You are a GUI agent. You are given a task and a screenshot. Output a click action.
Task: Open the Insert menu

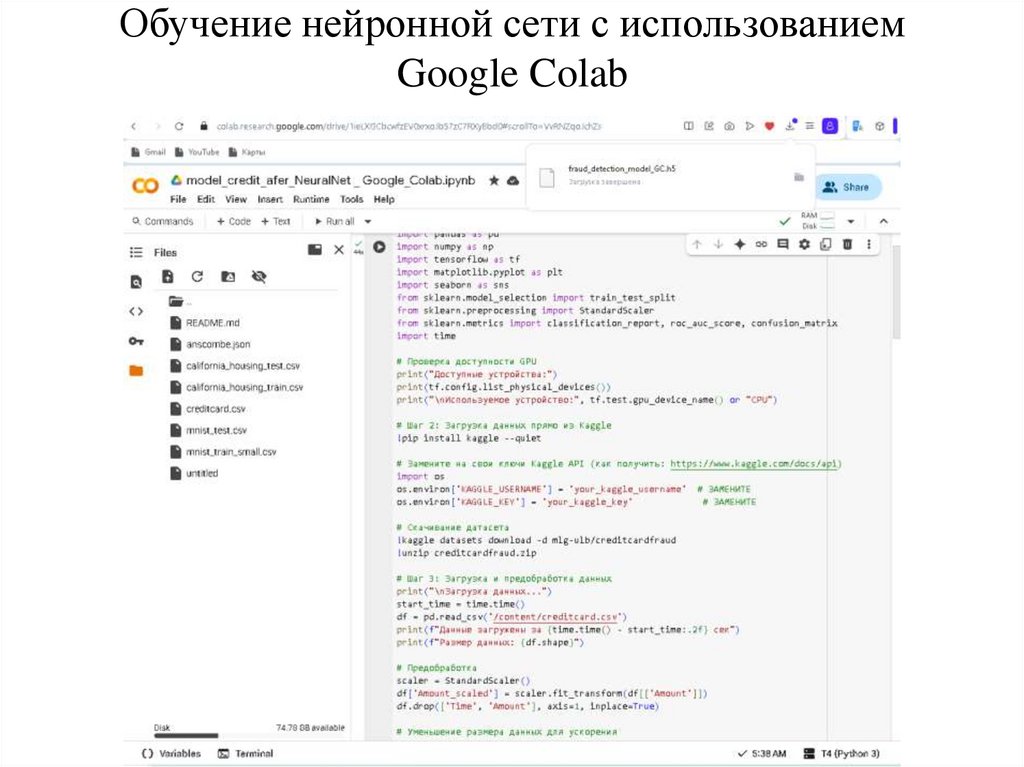tap(270, 199)
